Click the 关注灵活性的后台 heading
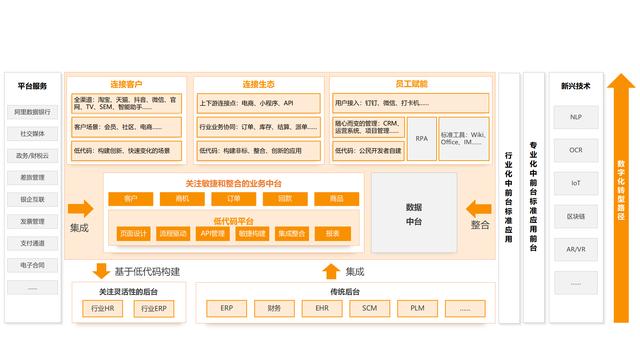Screen dimensions: 640x360 click(128, 291)
